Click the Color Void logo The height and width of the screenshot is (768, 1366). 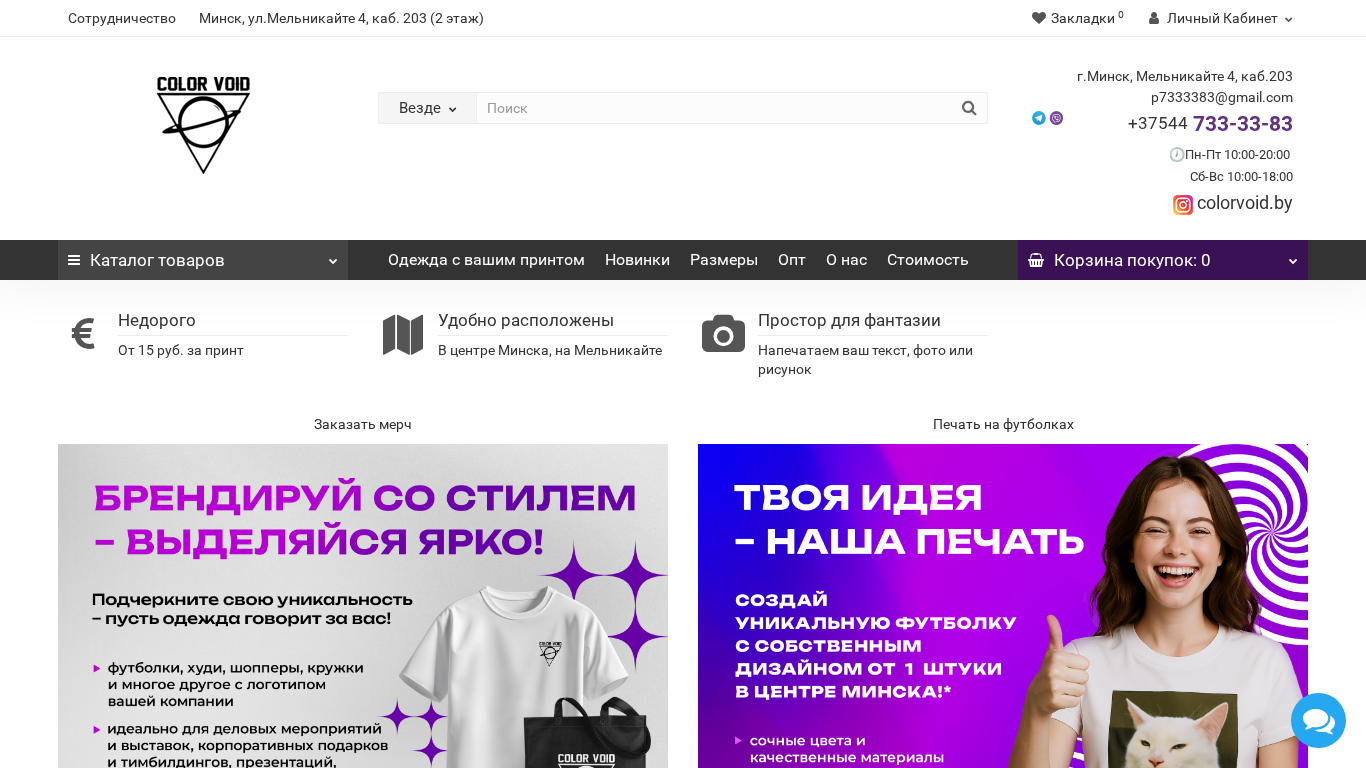(x=203, y=125)
